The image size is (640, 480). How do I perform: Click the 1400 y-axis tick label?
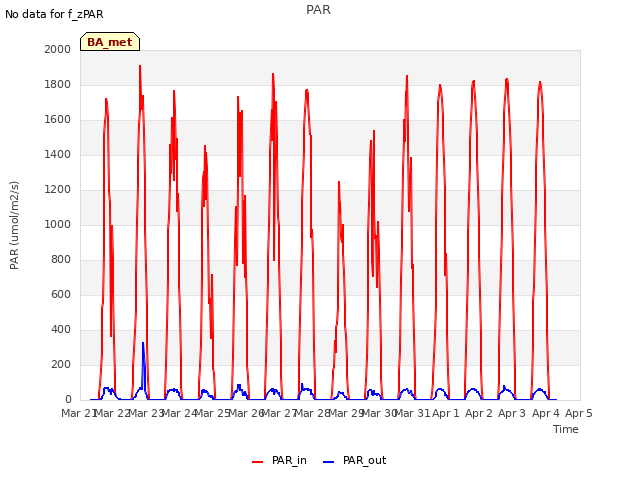pyautogui.click(x=58, y=154)
